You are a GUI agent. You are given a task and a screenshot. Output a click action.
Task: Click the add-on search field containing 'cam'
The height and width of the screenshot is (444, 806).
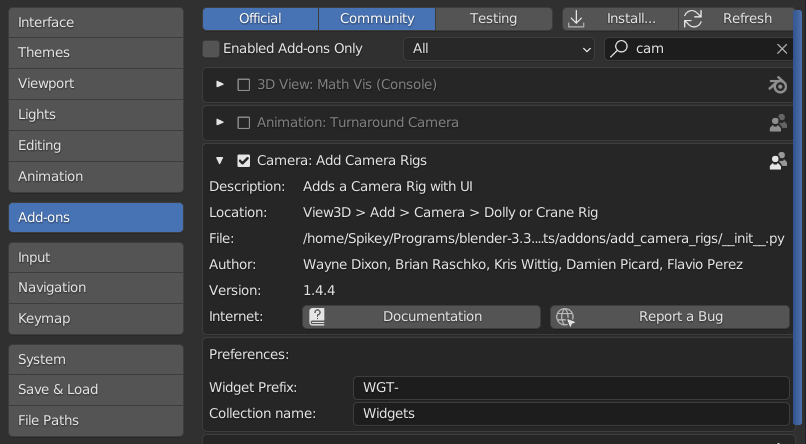[x=699, y=49]
